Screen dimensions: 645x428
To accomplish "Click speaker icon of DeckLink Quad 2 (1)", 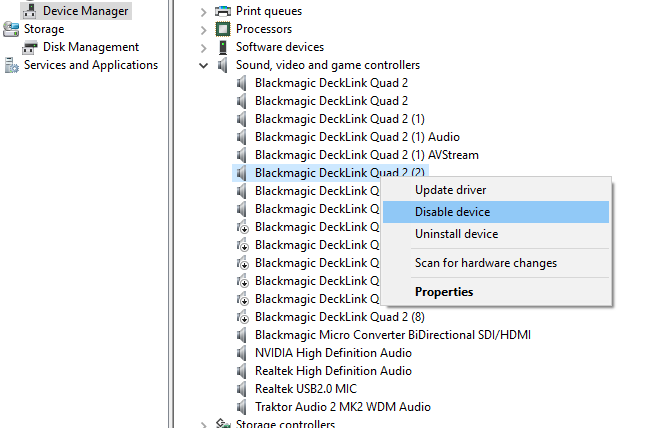I will (x=242, y=119).
